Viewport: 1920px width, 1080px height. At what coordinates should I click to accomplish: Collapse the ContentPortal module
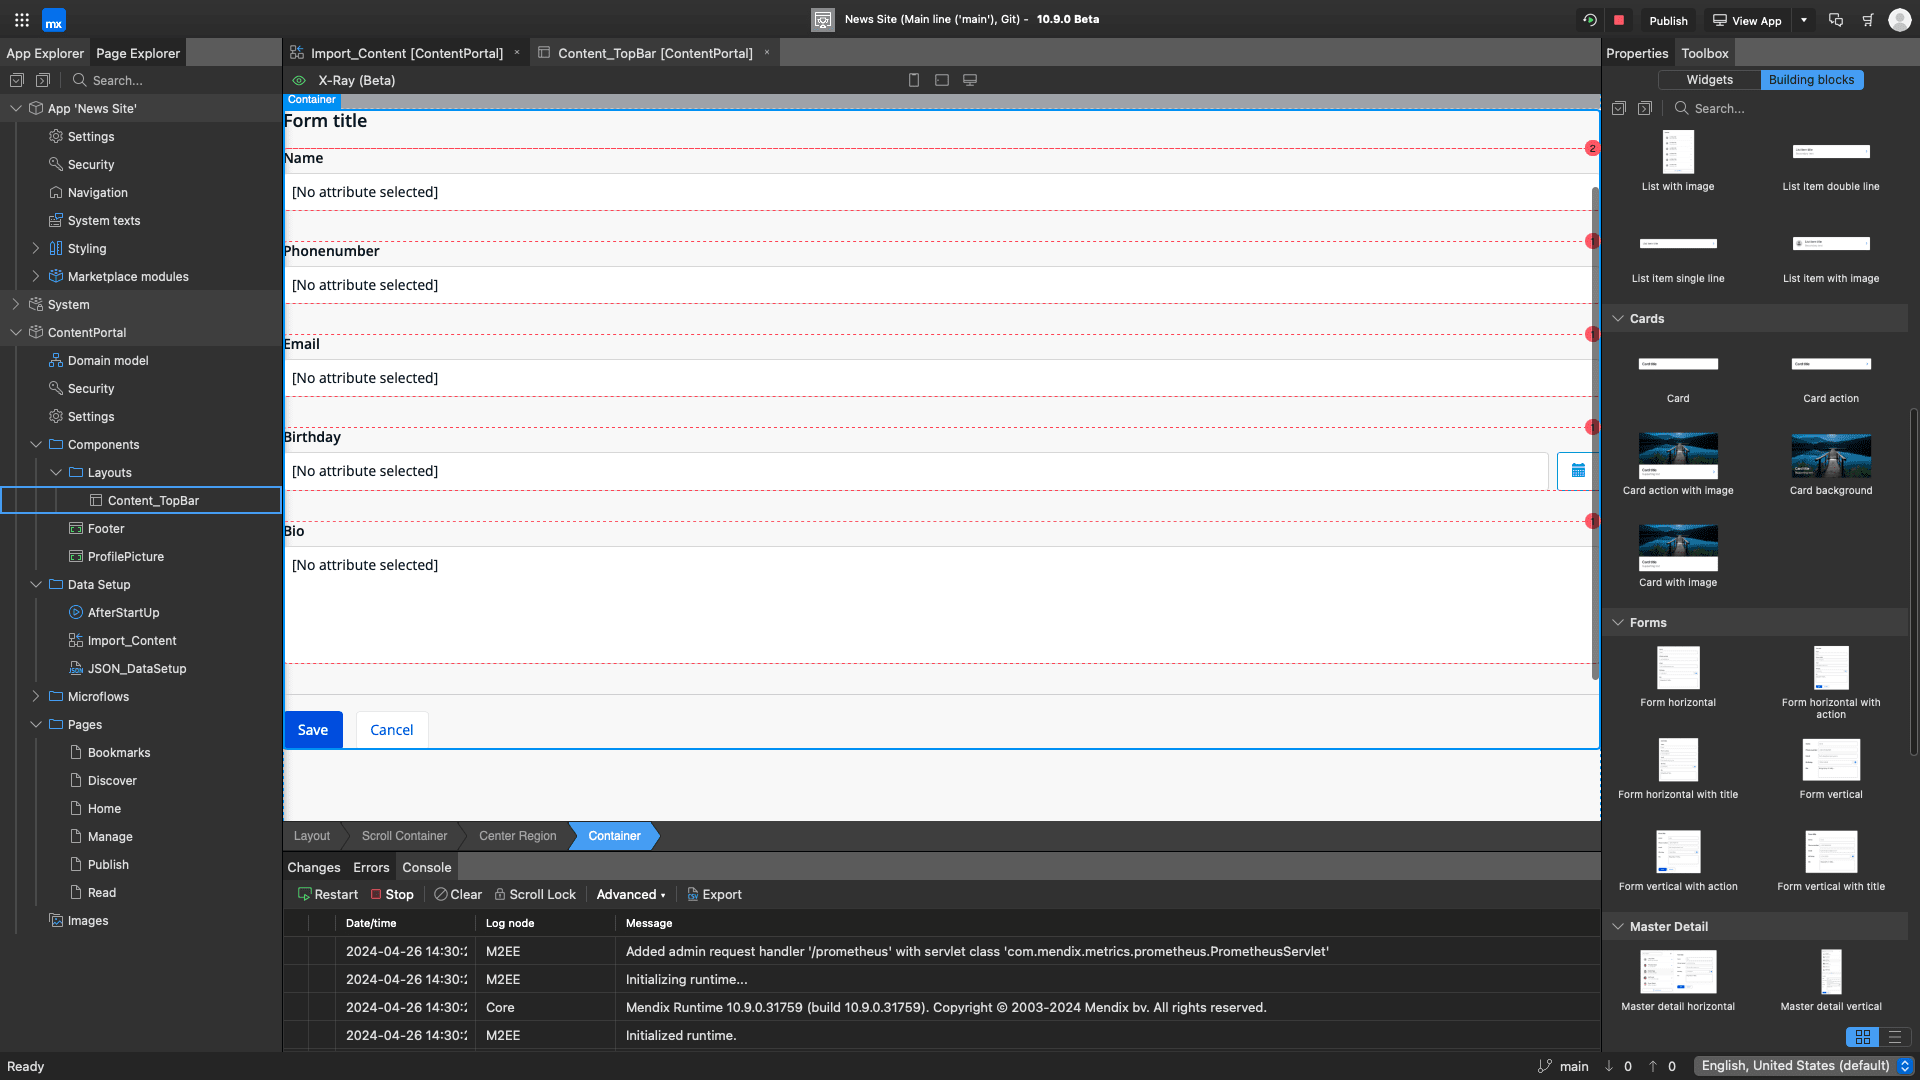click(16, 332)
